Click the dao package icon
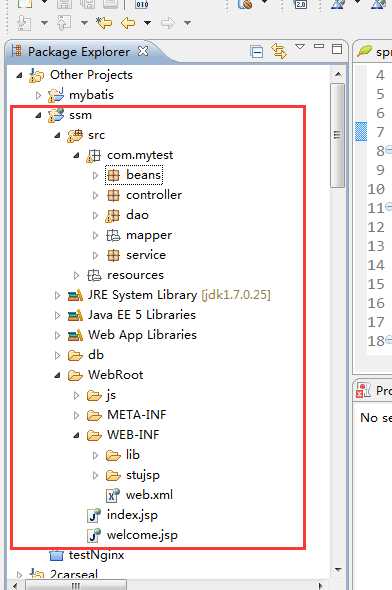The image size is (392, 590). coord(112,215)
